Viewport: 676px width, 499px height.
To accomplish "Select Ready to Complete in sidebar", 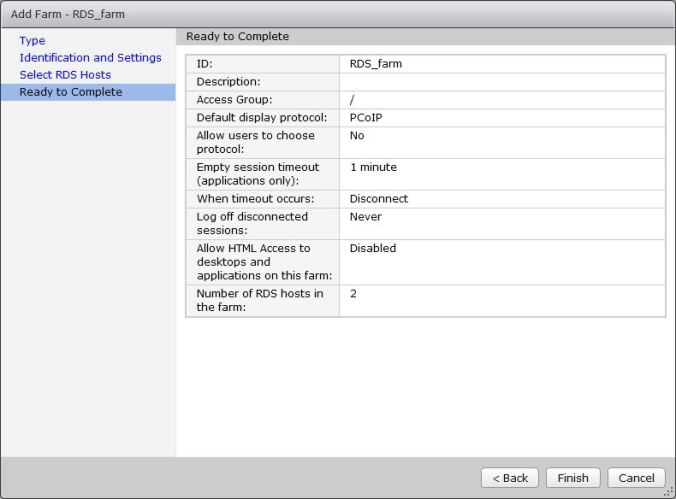I will tap(70, 92).
